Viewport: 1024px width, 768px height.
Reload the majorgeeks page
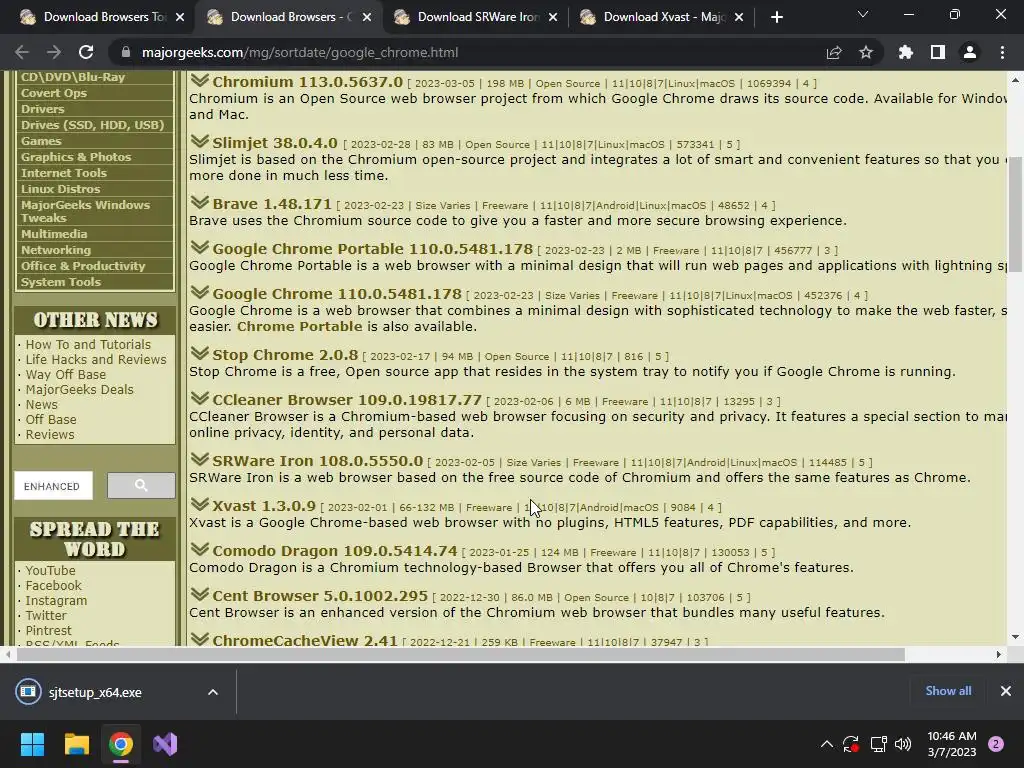(x=86, y=52)
